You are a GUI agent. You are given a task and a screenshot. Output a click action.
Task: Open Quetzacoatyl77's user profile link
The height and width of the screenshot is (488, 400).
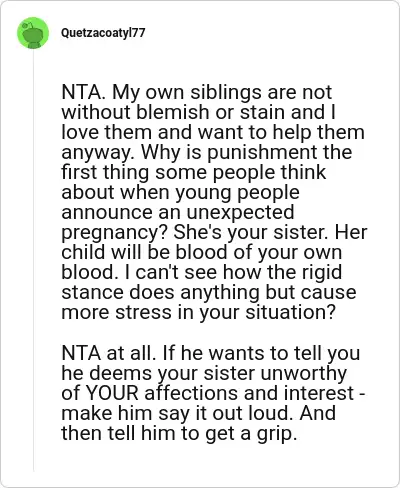pos(103,33)
